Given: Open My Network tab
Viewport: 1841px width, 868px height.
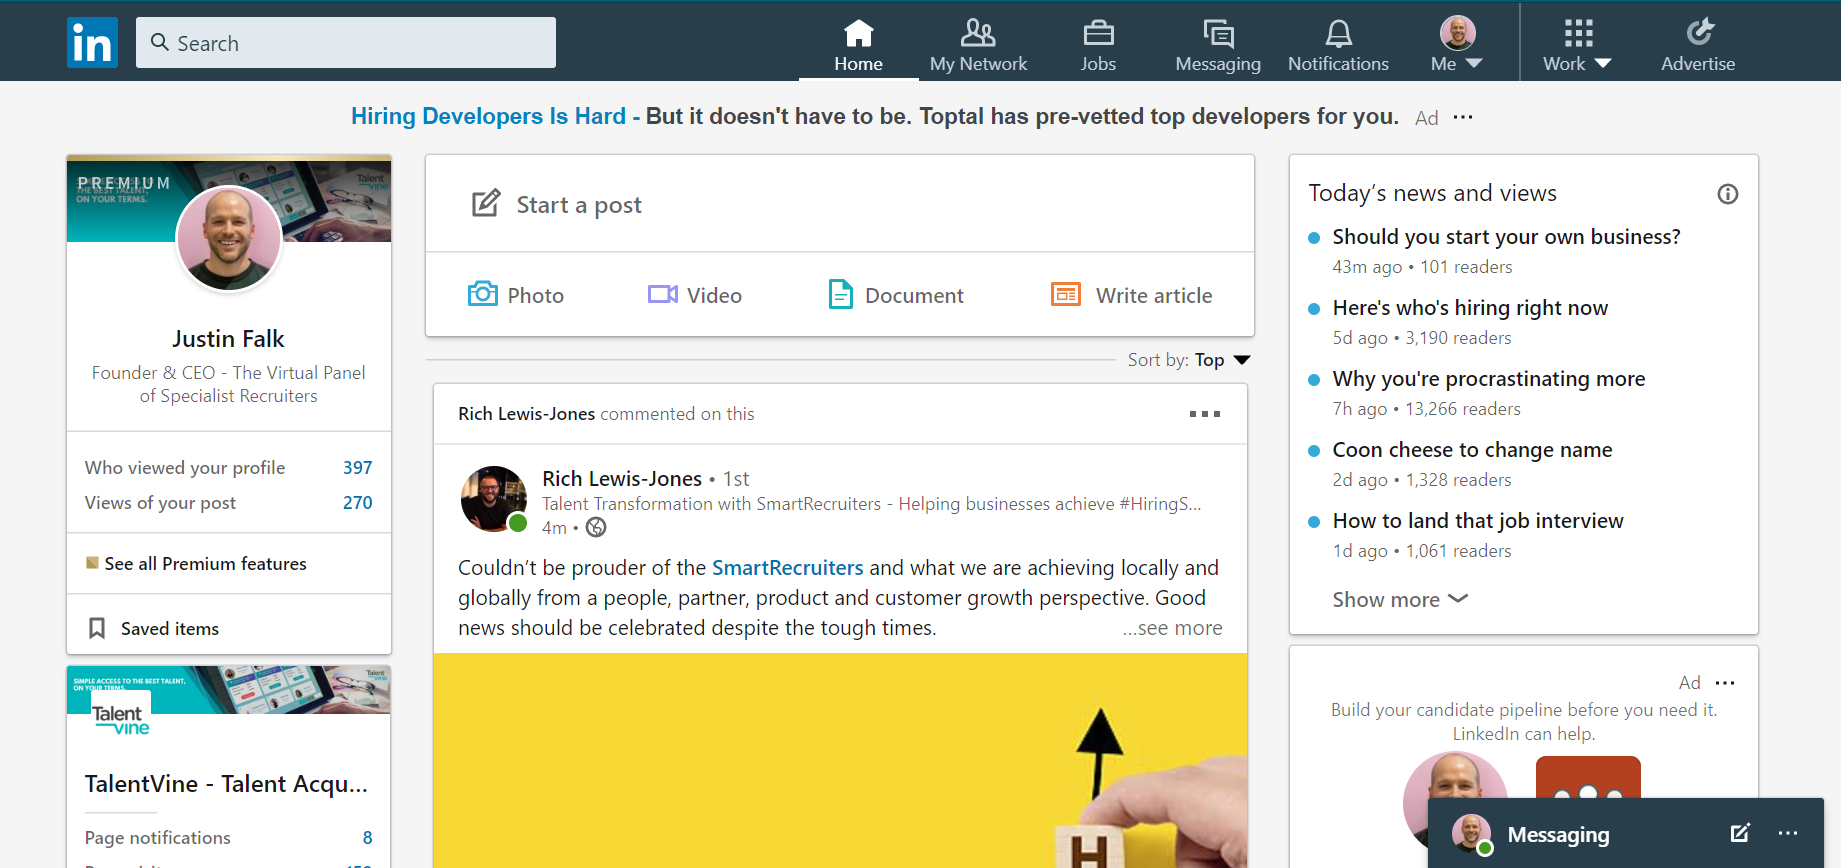Looking at the screenshot, I should [978, 45].
